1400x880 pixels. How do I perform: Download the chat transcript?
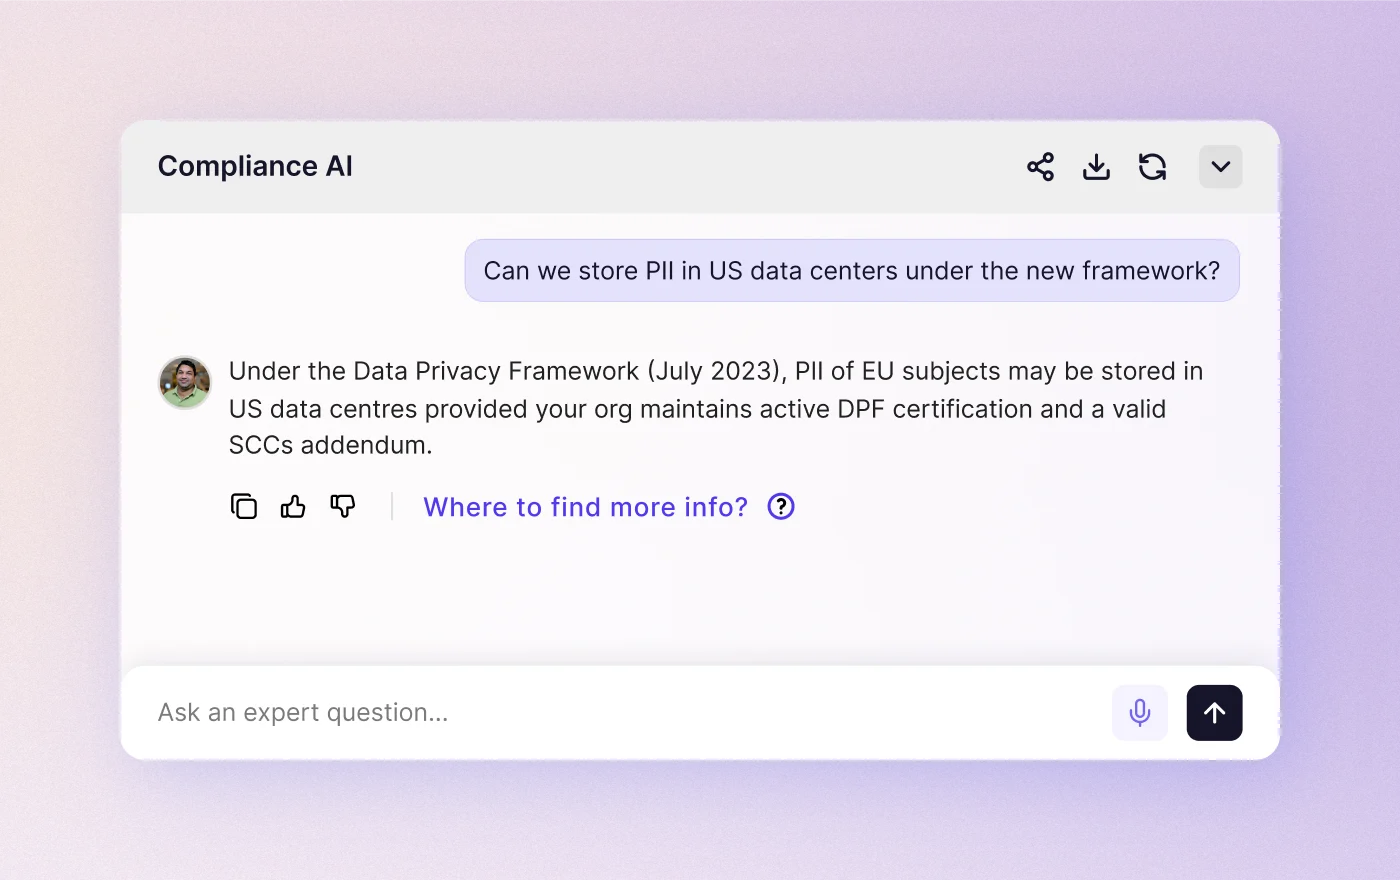click(1096, 167)
